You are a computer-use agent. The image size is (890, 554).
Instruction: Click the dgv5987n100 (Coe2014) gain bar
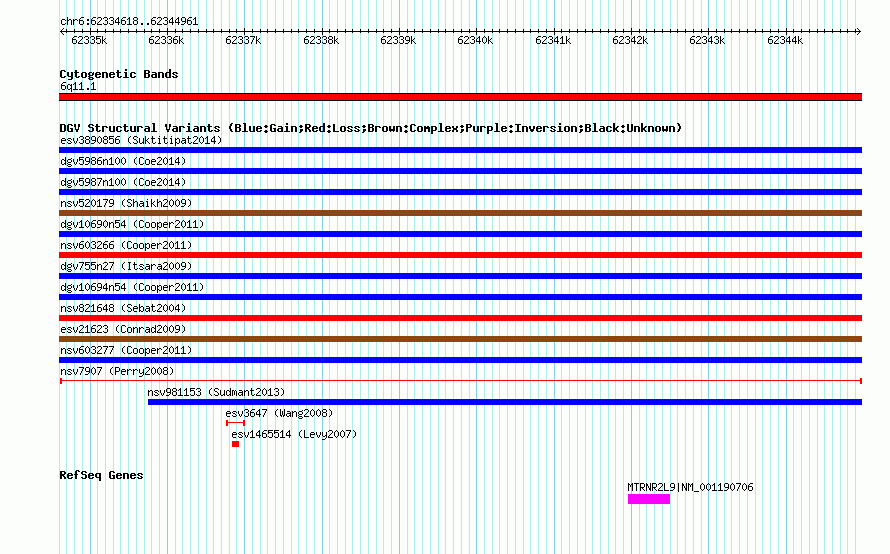[x=460, y=192]
